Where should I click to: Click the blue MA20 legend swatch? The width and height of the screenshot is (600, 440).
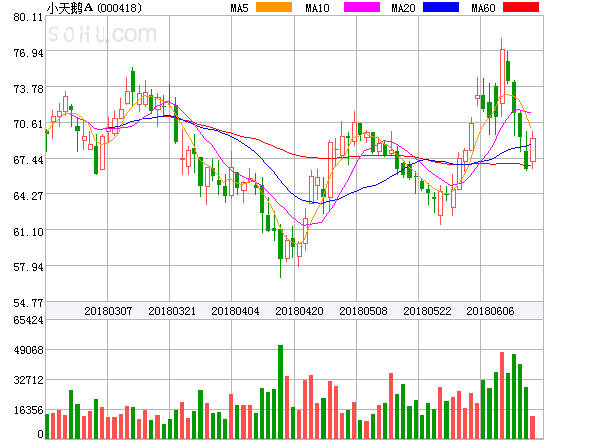pos(440,8)
